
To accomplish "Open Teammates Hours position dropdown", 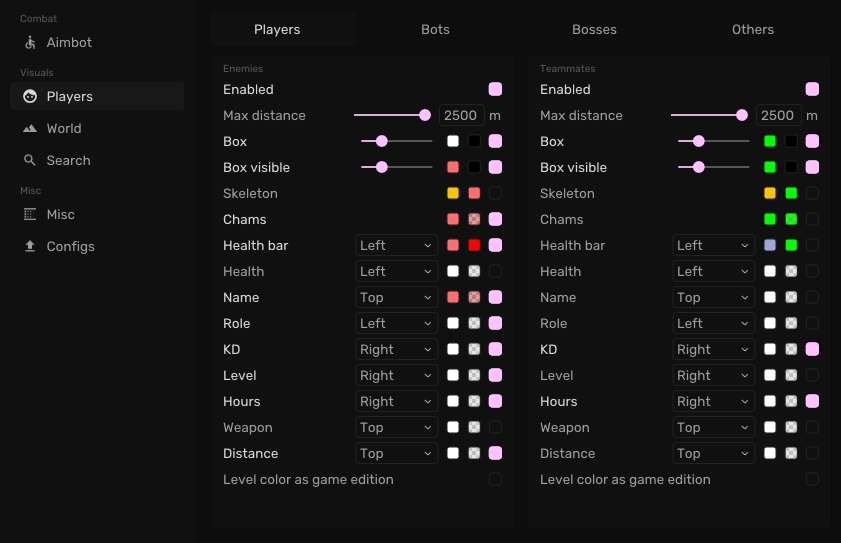I will coord(713,401).
